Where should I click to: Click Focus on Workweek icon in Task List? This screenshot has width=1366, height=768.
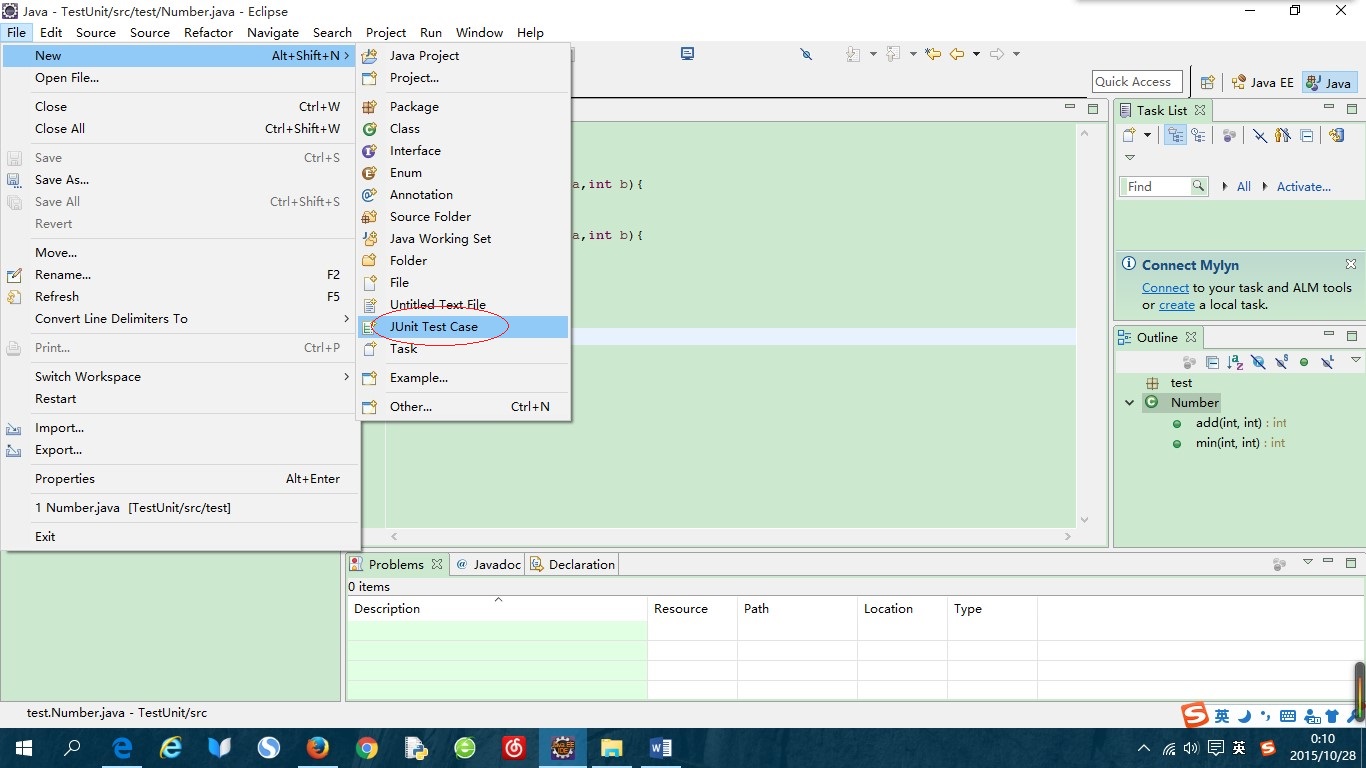(1229, 135)
